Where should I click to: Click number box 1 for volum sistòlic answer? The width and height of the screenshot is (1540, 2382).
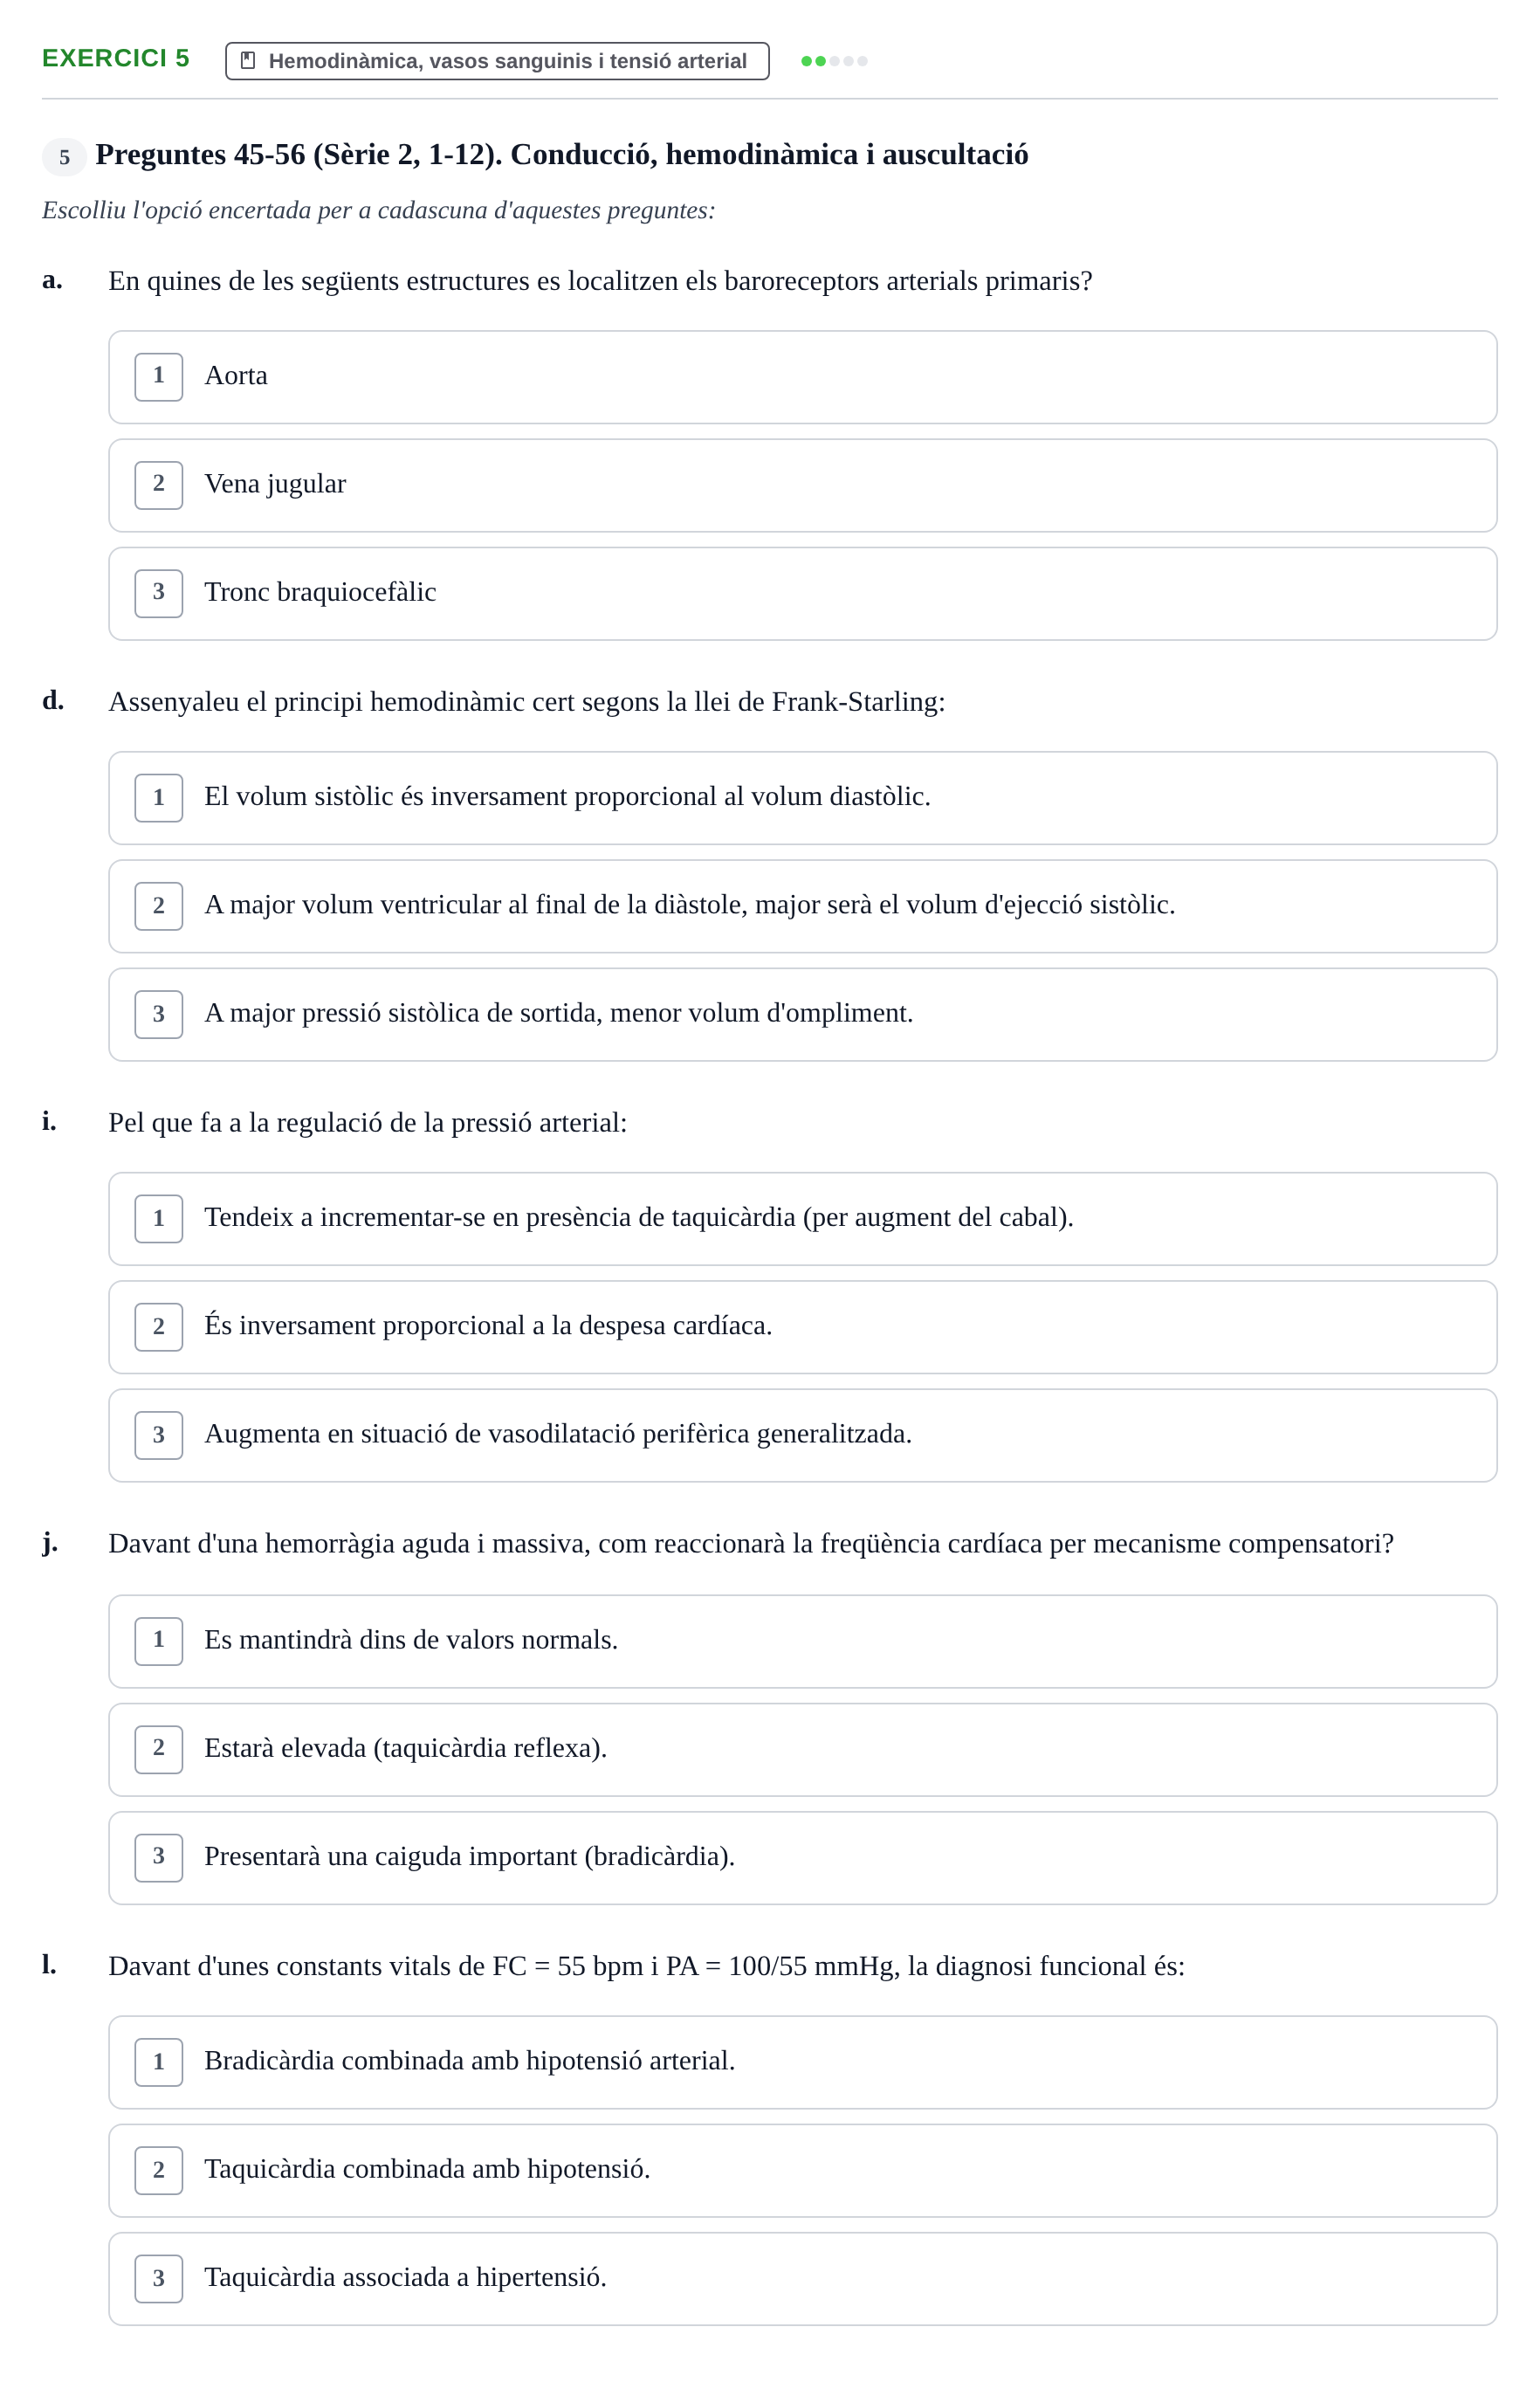[159, 797]
